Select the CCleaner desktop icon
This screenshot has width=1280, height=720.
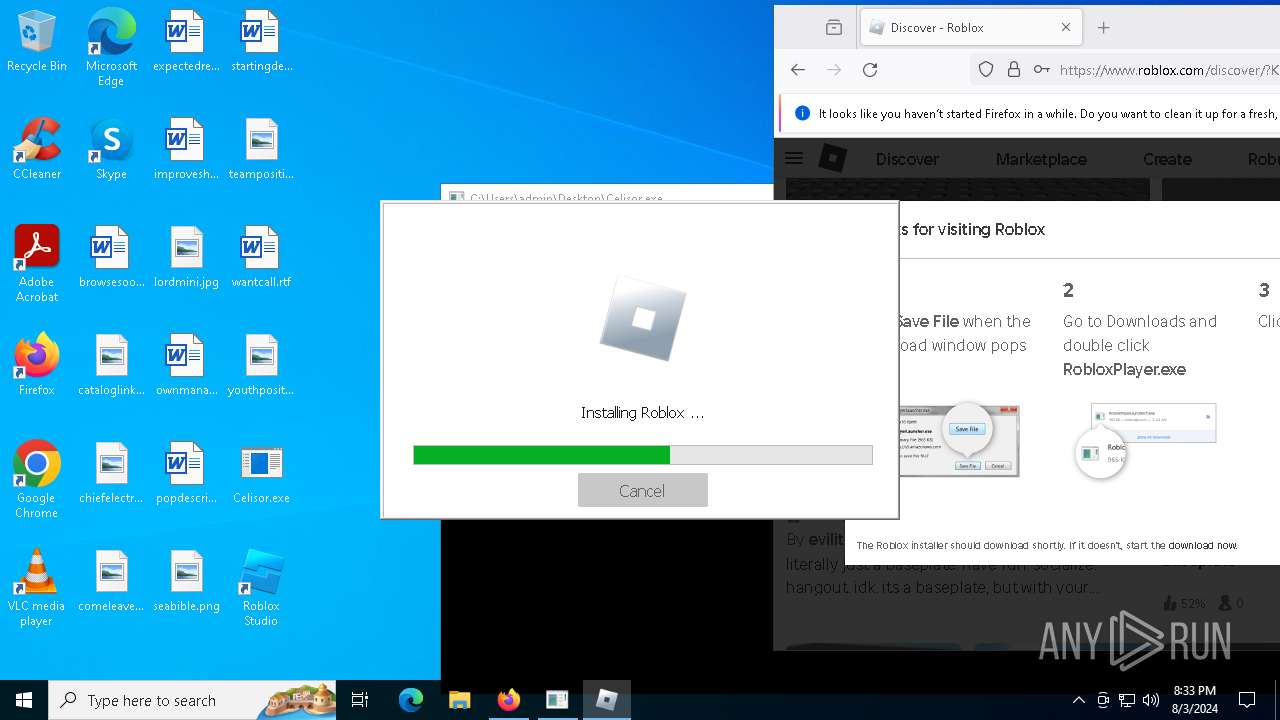(x=37, y=150)
